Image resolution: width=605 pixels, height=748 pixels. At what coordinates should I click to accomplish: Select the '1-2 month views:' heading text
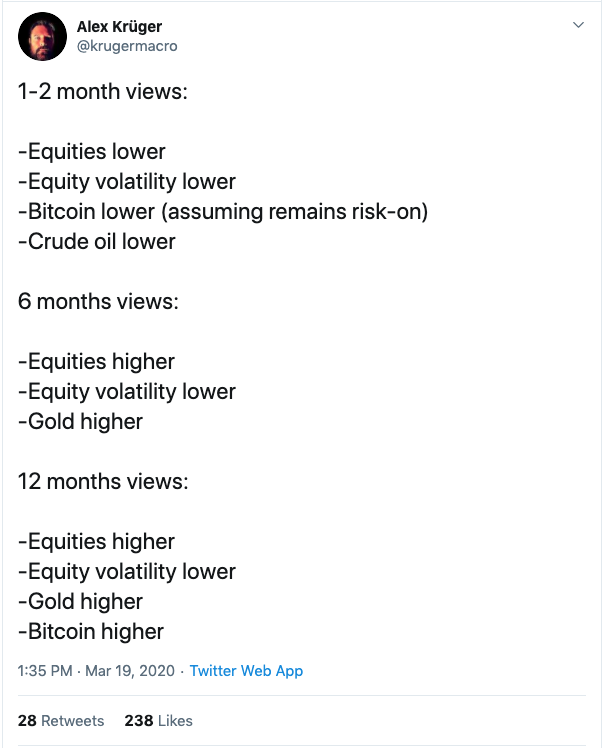103,91
